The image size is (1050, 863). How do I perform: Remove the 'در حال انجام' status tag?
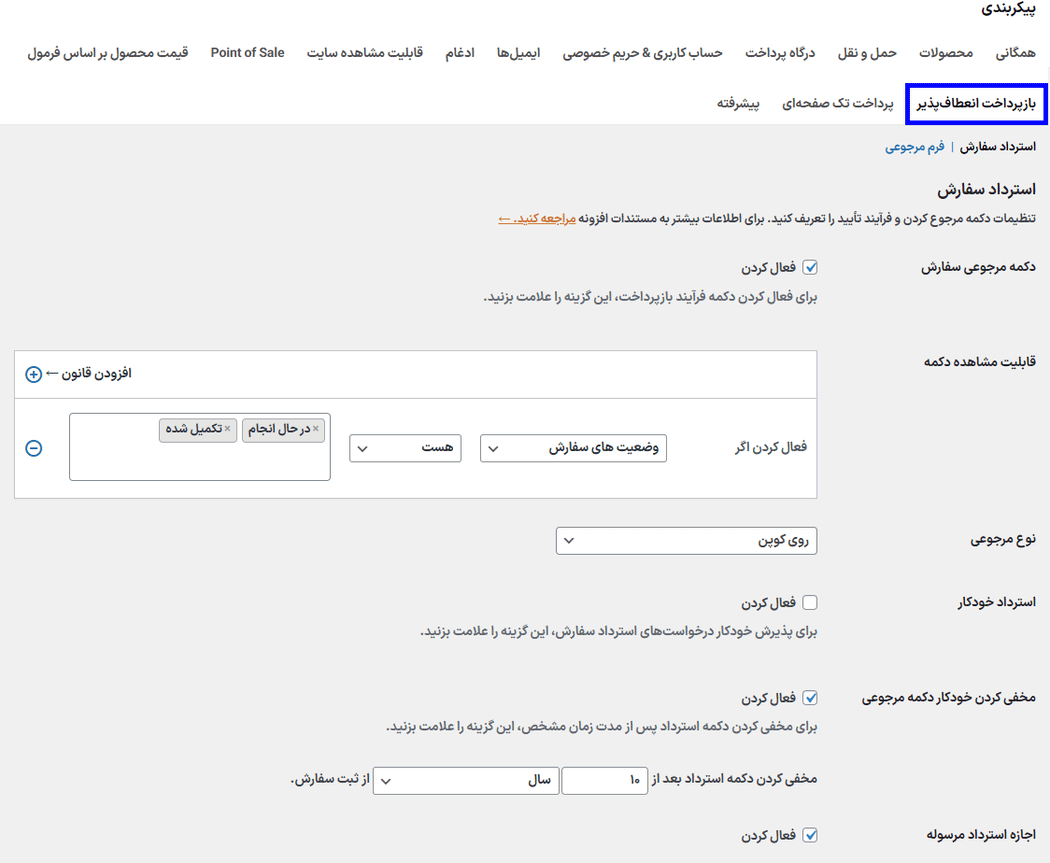316,429
